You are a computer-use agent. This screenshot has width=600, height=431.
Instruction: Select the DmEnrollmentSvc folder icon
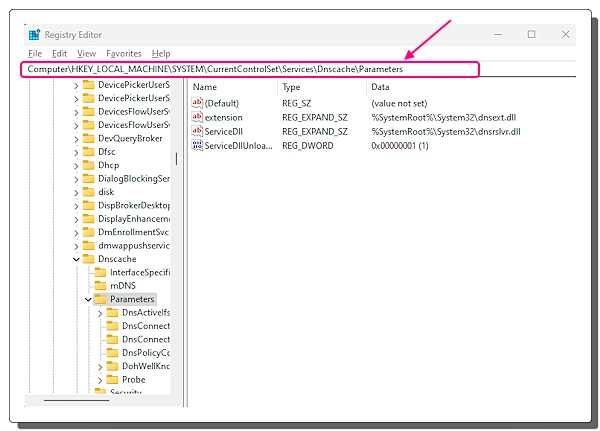coord(88,232)
